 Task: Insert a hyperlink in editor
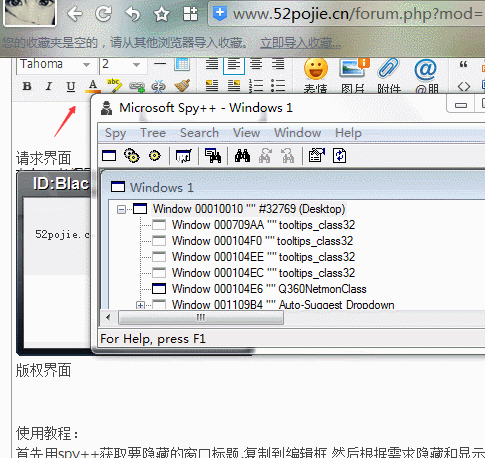[137, 87]
